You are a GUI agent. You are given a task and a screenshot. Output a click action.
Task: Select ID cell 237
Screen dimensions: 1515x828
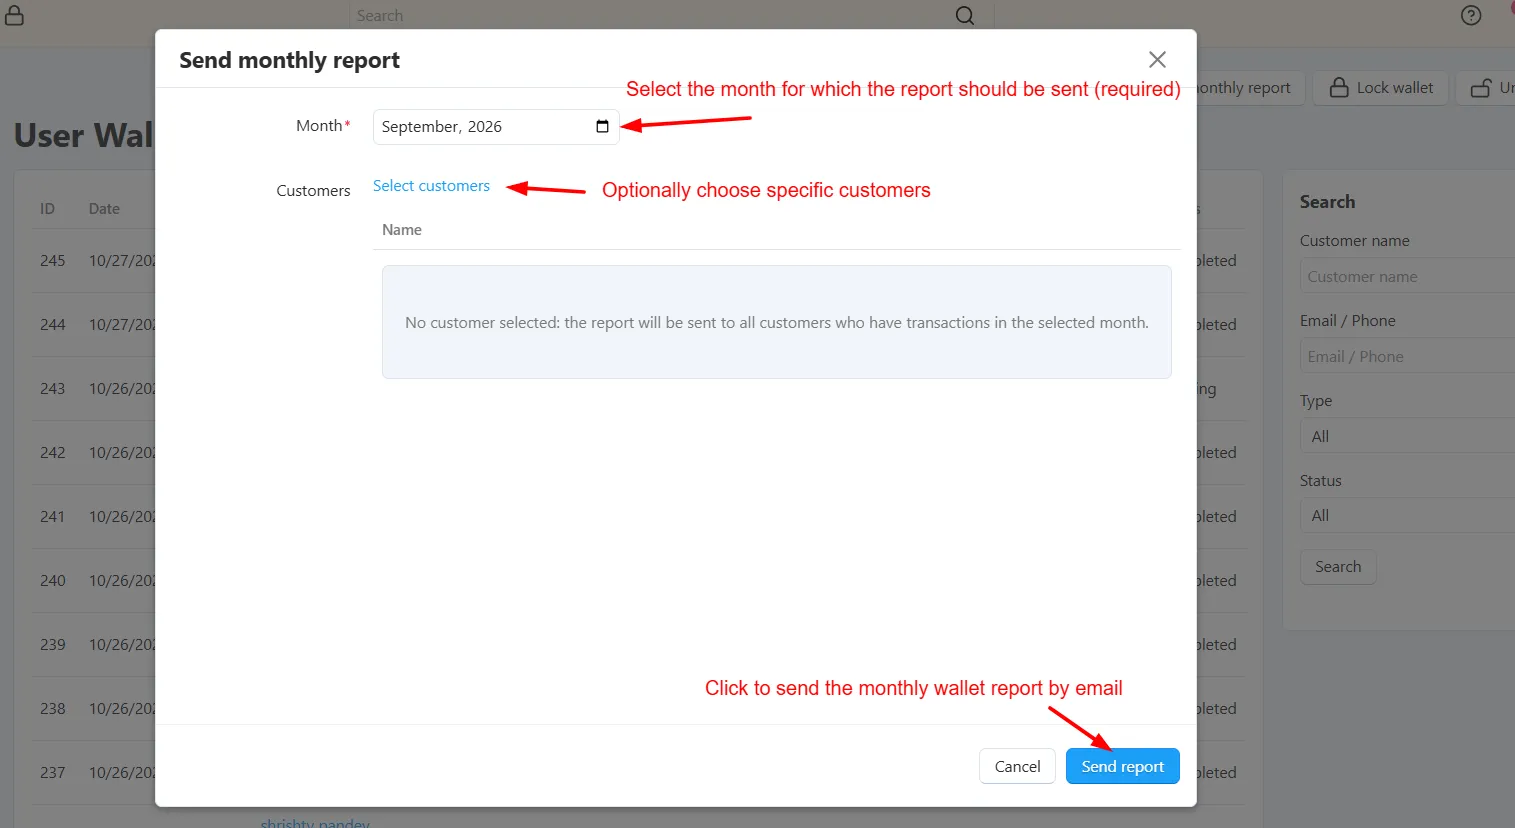(x=53, y=773)
